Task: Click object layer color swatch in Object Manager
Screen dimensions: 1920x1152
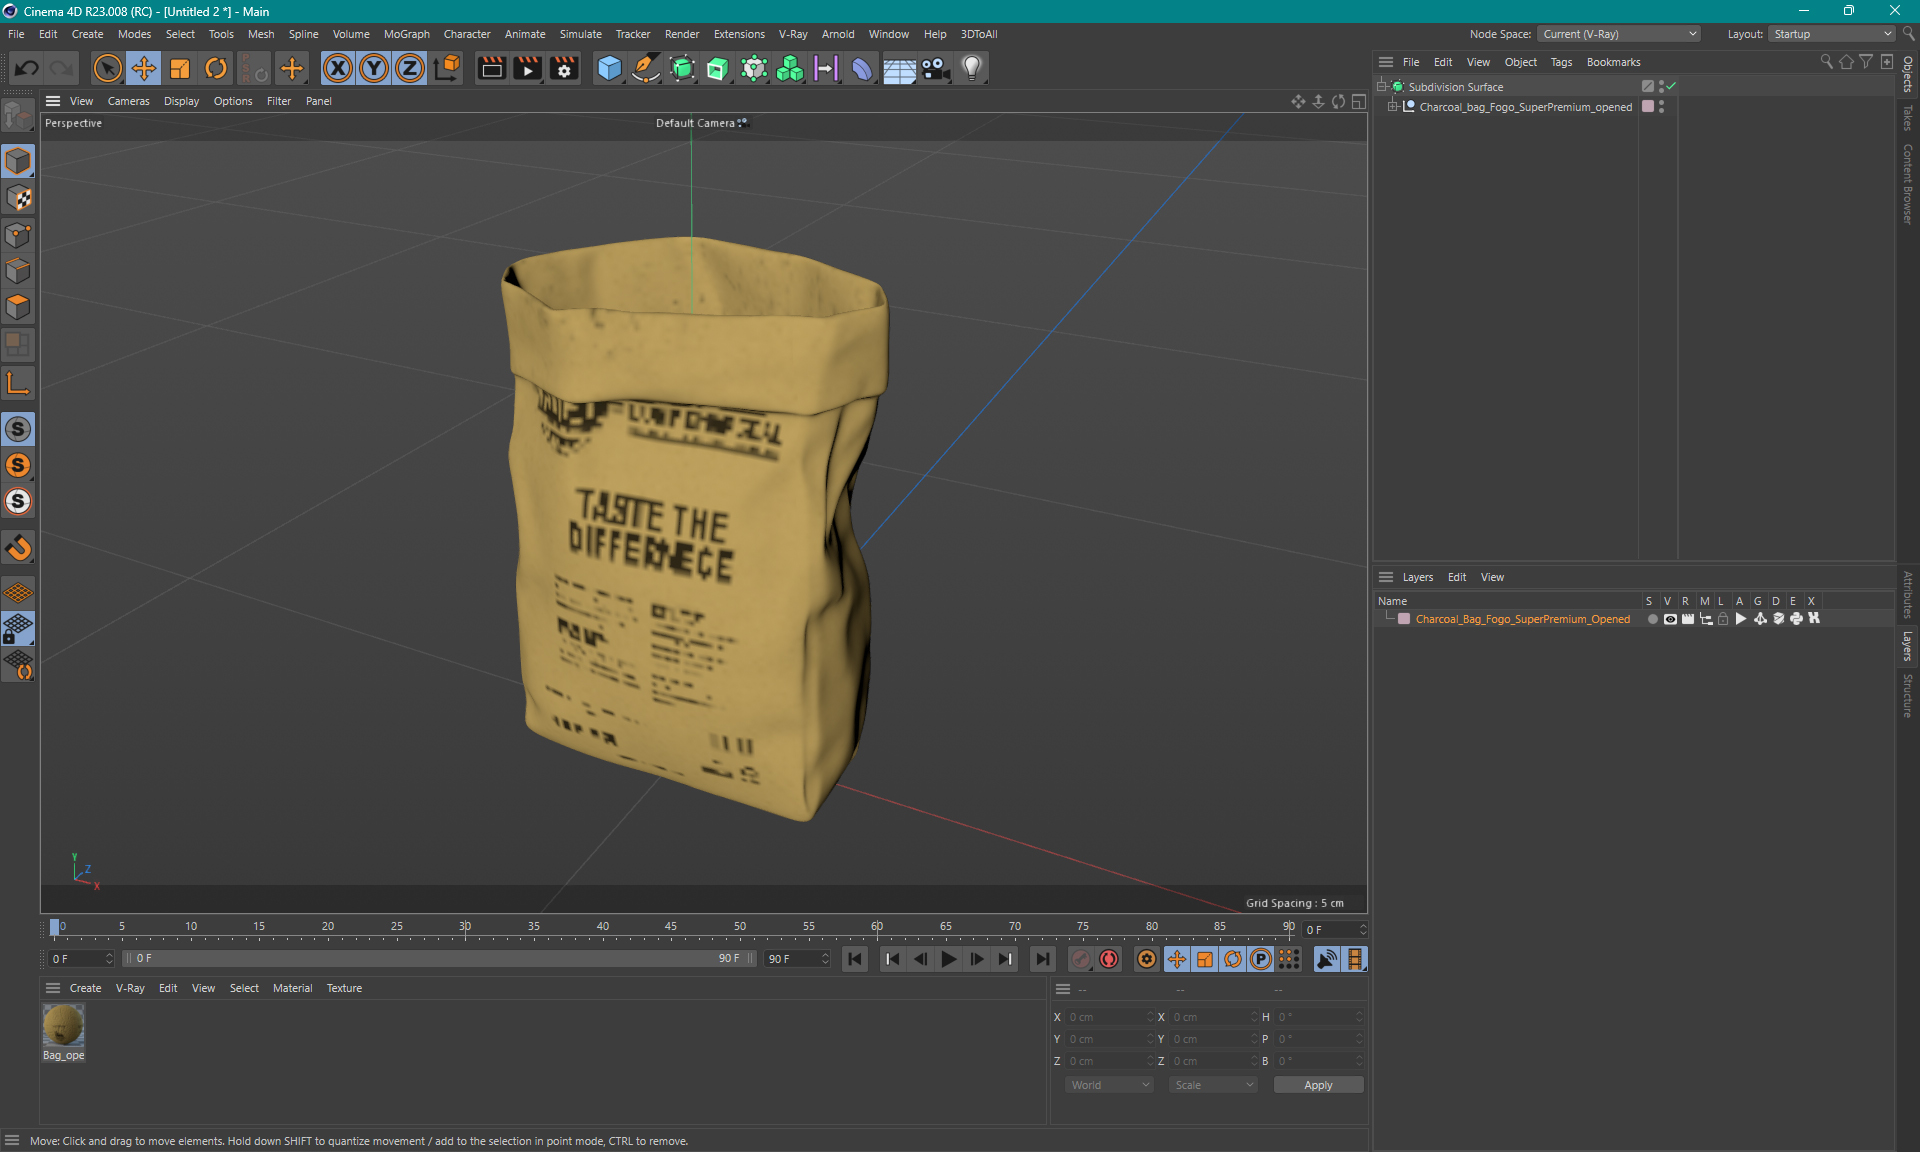Action: (1648, 106)
